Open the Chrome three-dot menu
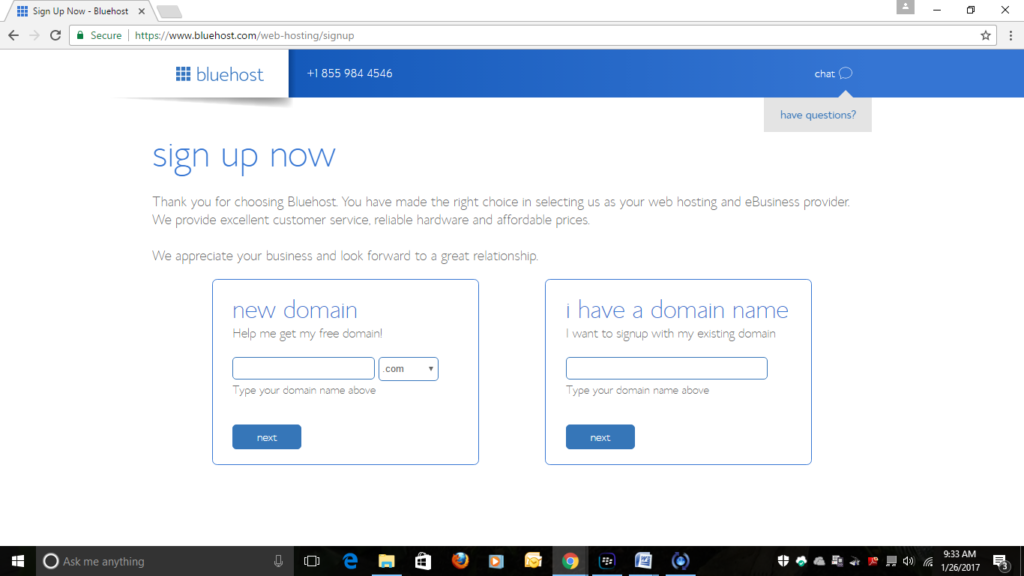The height and width of the screenshot is (576, 1024). pos(1009,35)
